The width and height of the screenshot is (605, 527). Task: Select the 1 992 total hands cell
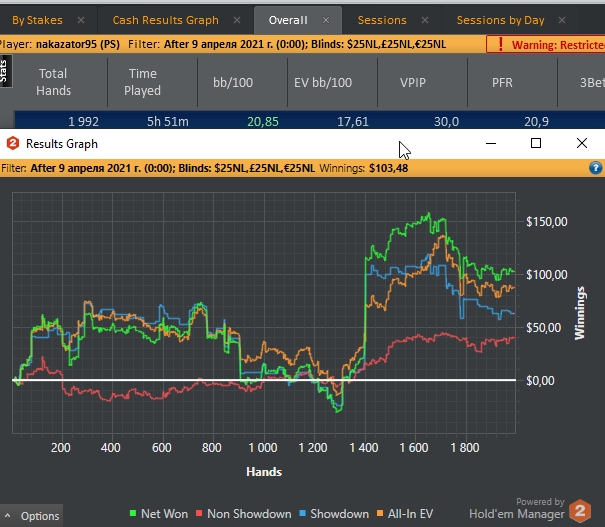coord(83,122)
